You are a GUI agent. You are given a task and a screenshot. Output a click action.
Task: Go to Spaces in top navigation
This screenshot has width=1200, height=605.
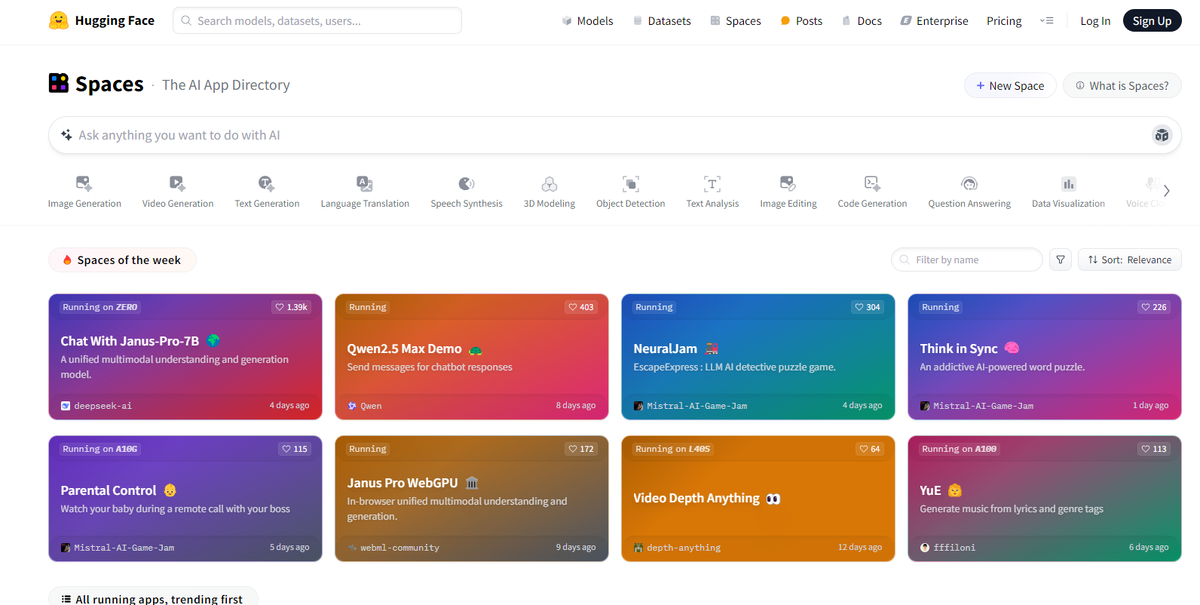coord(735,20)
